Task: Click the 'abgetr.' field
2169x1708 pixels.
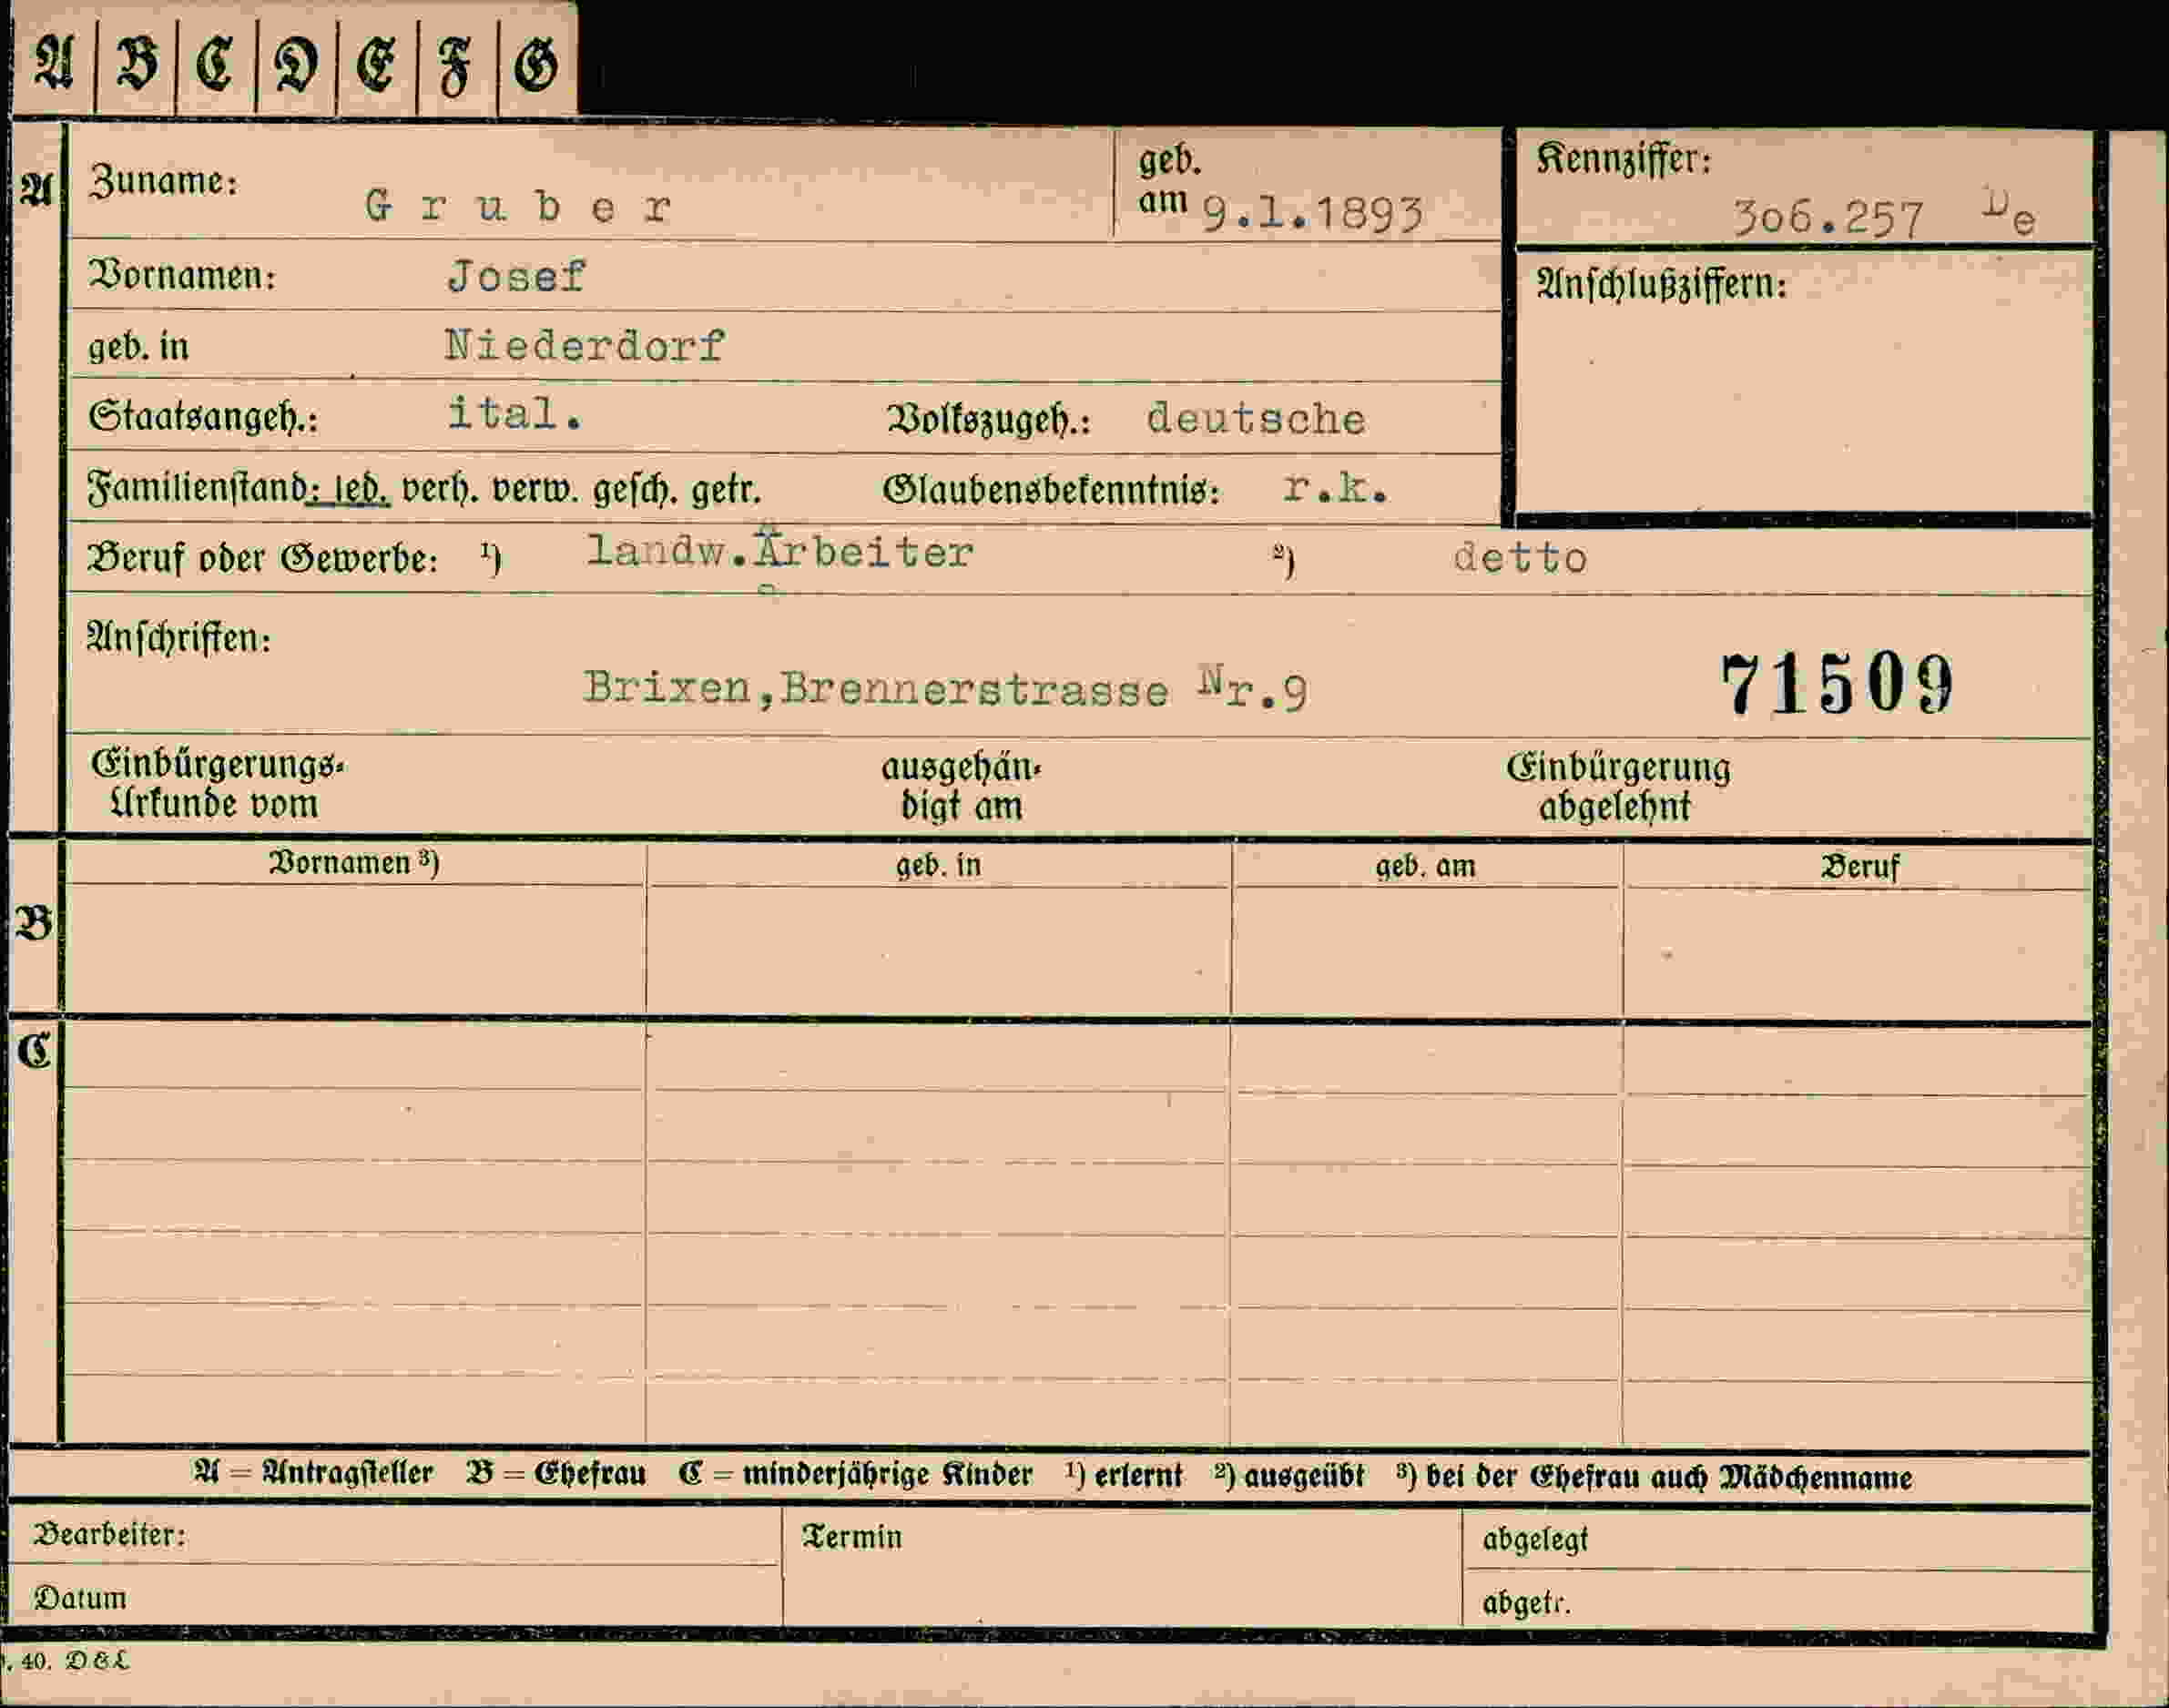Action: (x=1777, y=1598)
